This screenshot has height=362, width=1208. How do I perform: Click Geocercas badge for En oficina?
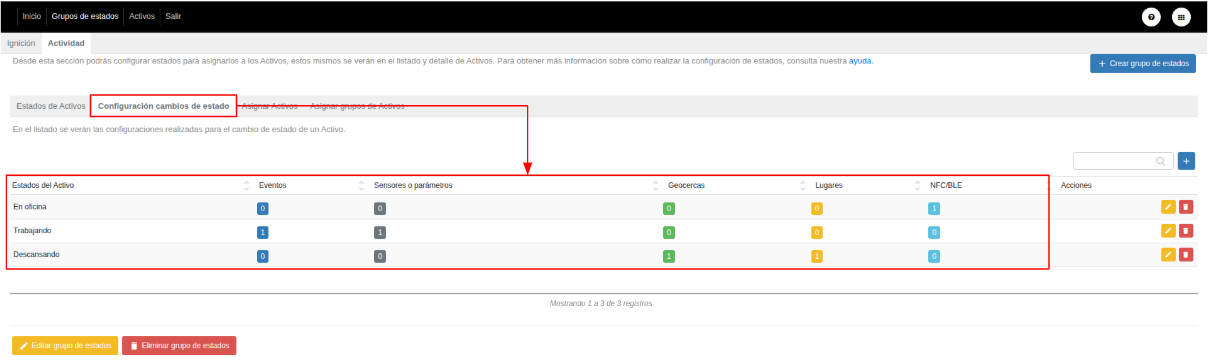669,208
